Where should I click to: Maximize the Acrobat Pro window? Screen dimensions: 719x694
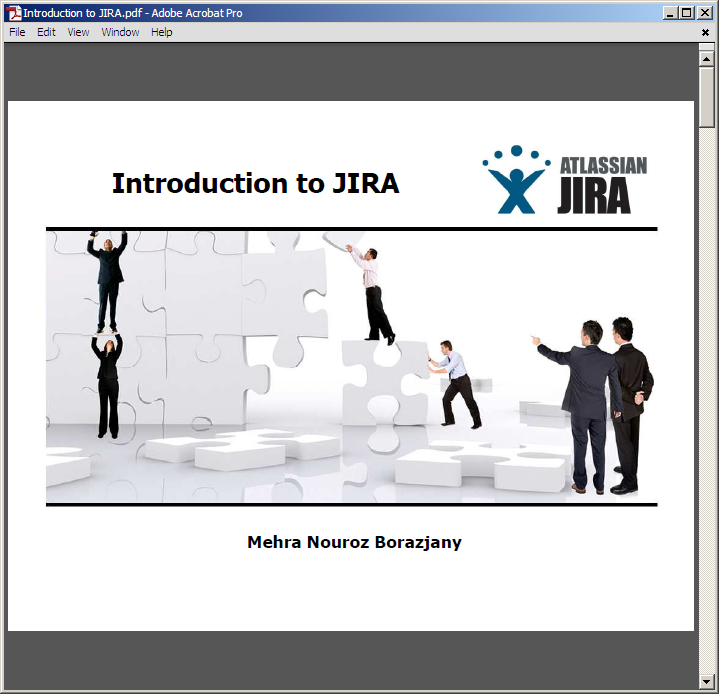click(x=686, y=13)
